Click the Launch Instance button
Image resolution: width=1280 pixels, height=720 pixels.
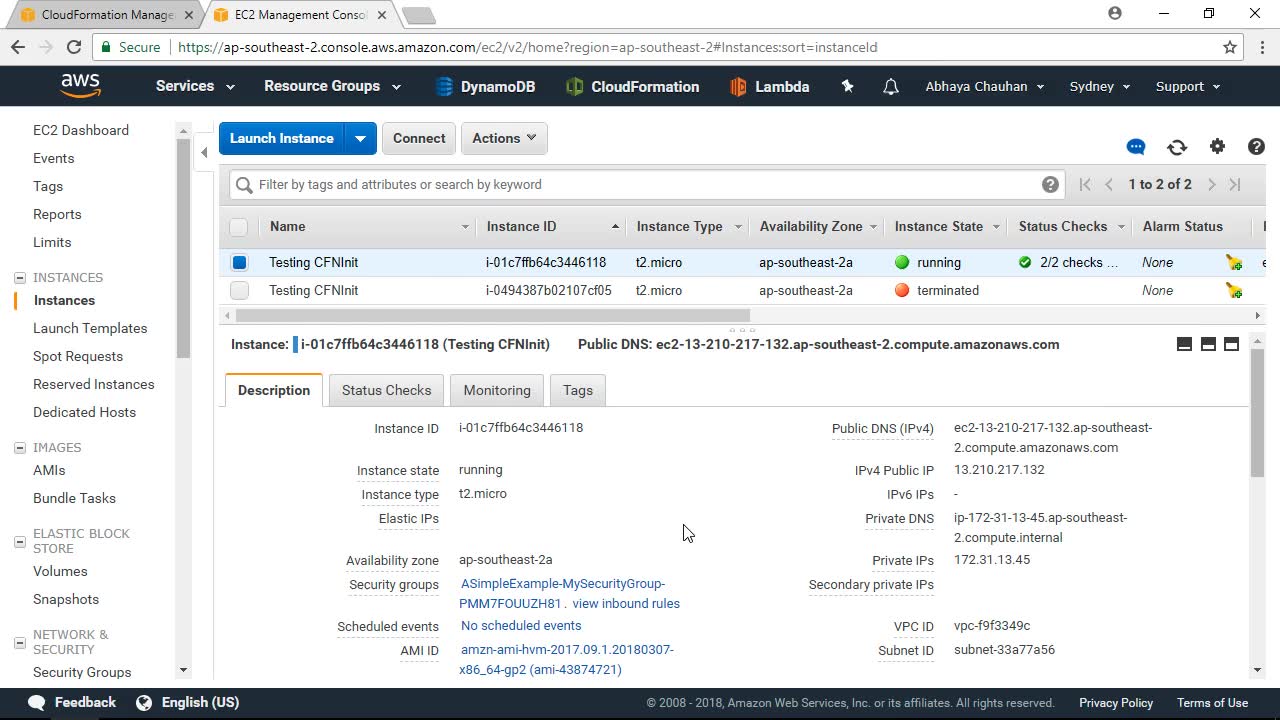tap(282, 138)
